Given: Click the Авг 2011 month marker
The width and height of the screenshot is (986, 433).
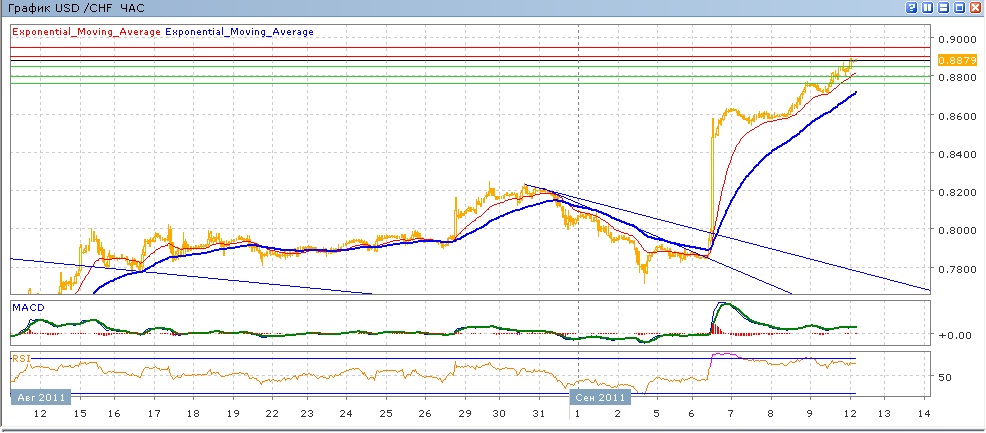Looking at the screenshot, I should click(x=41, y=397).
